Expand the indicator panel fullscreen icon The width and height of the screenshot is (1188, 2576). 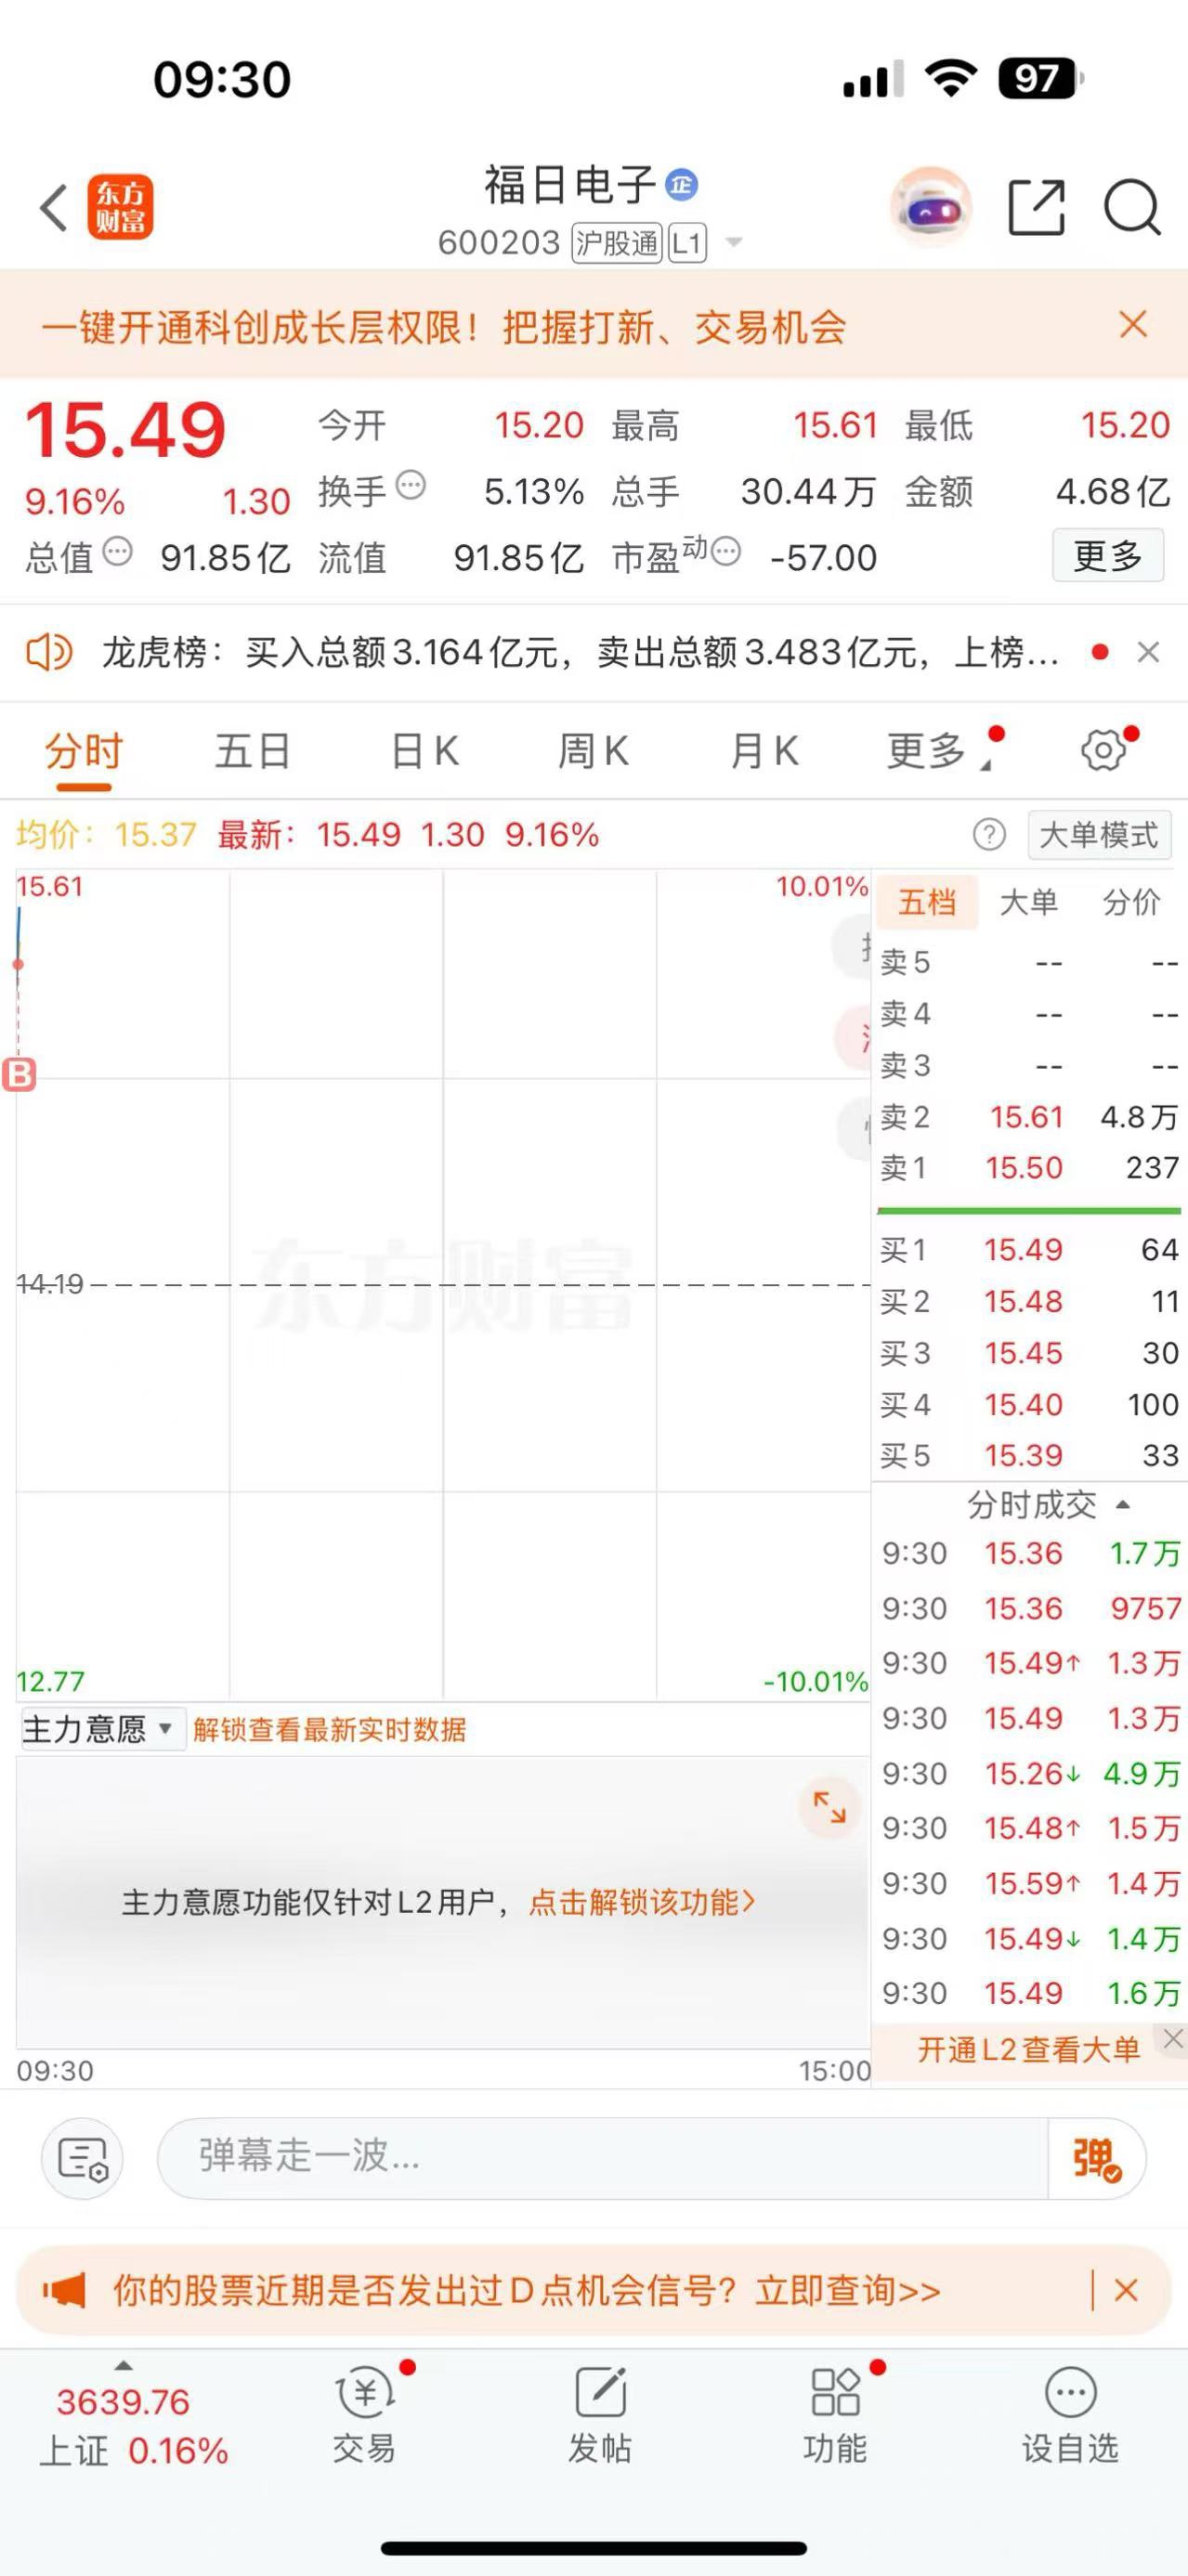829,1807
